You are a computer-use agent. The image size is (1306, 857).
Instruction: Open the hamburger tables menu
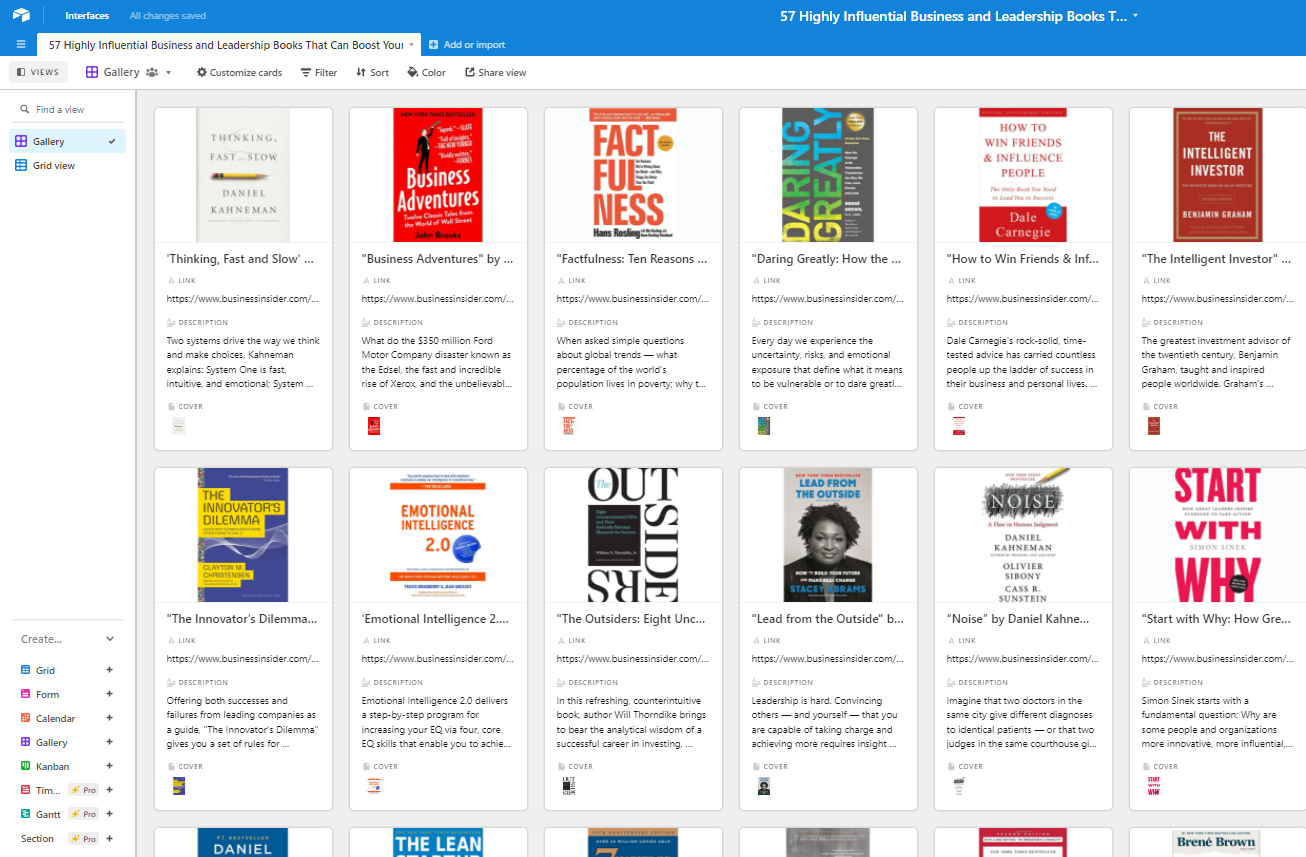point(21,45)
